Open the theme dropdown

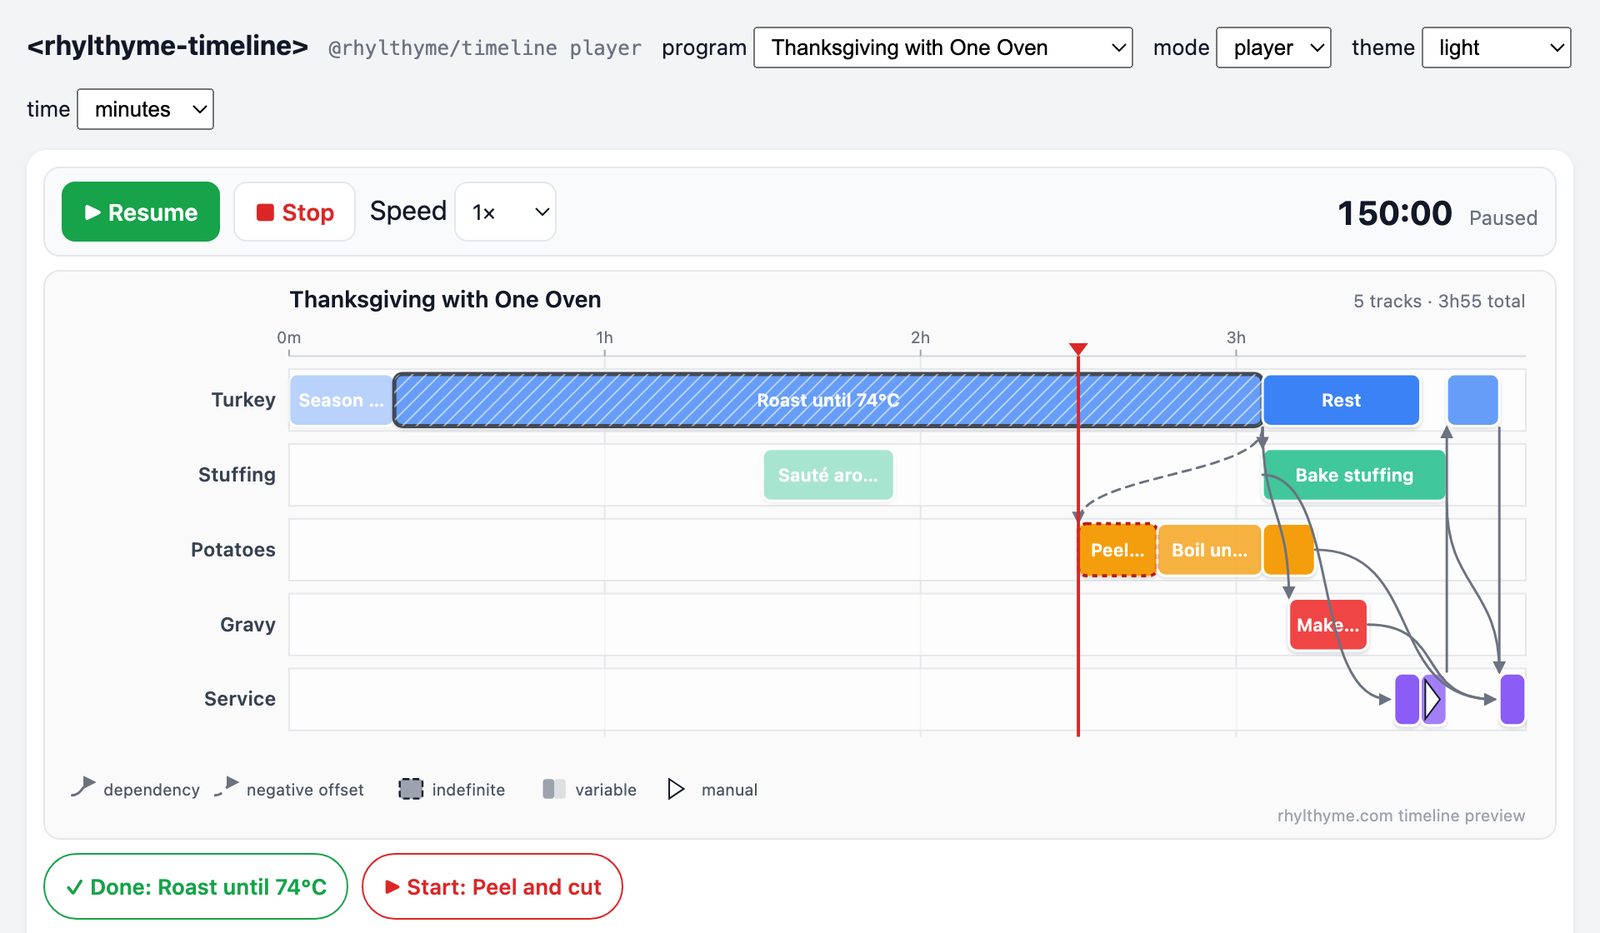pos(1496,48)
